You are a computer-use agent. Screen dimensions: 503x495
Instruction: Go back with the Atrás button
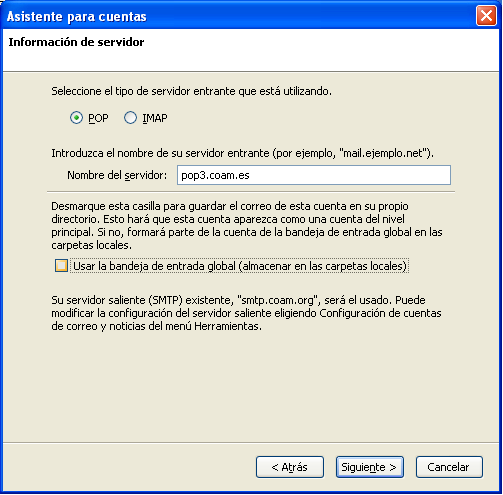coord(290,467)
